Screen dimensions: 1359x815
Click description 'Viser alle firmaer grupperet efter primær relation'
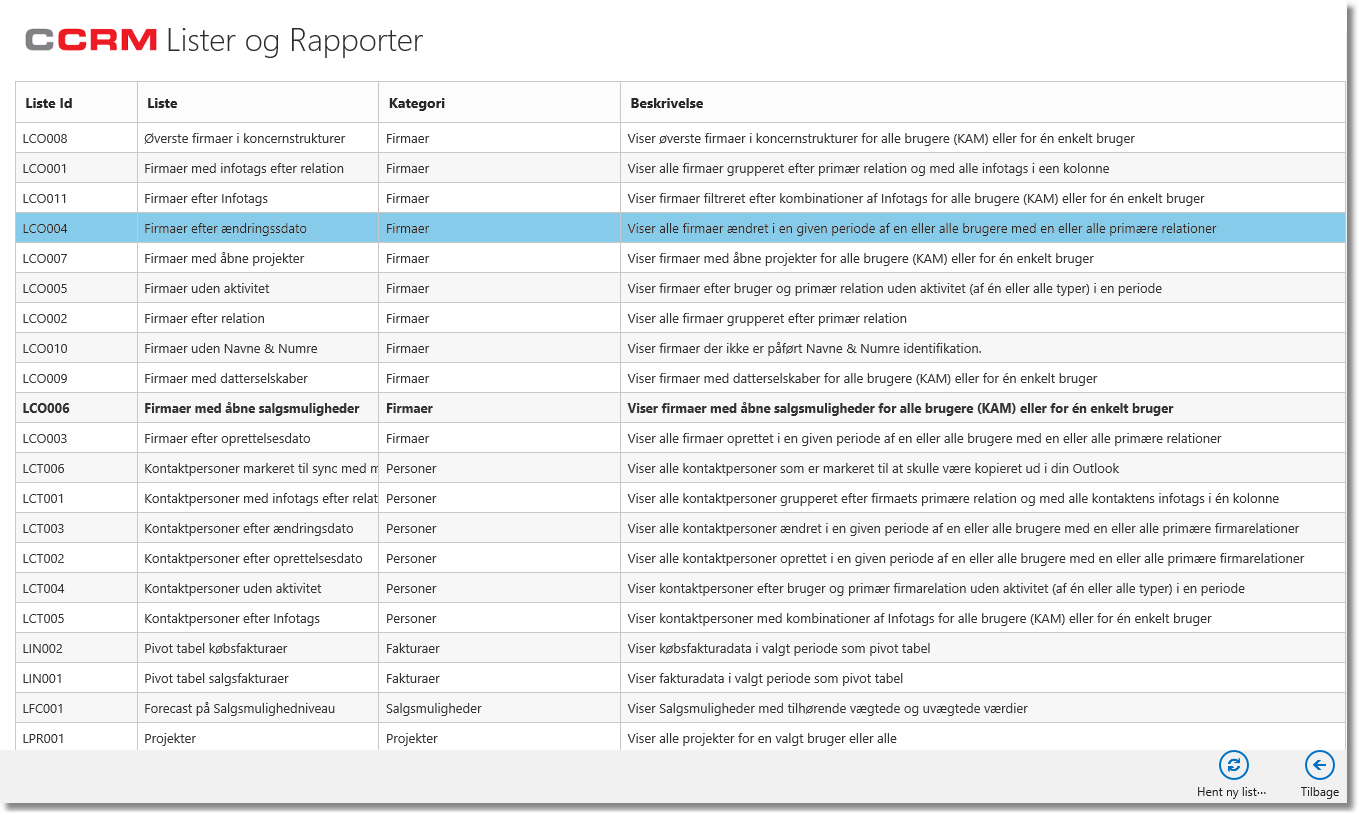pos(767,318)
